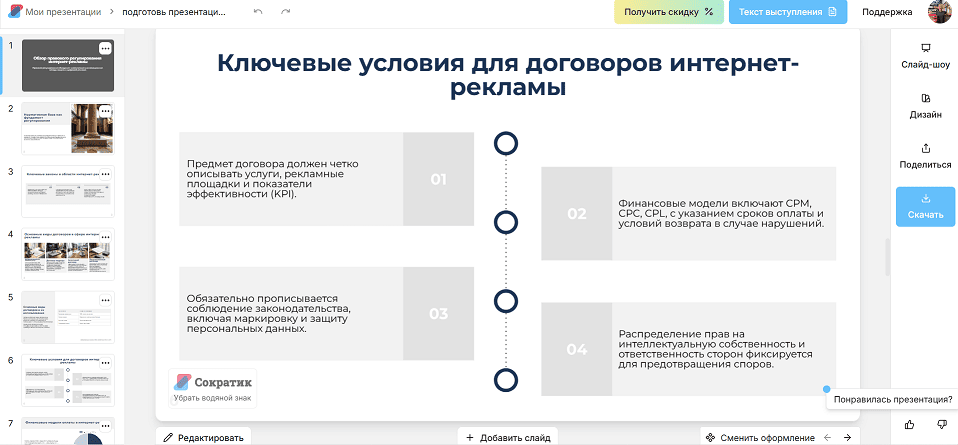The width and height of the screenshot is (958, 445).
Task: Select slide 2 thumbnail with column photo
Action: point(68,128)
